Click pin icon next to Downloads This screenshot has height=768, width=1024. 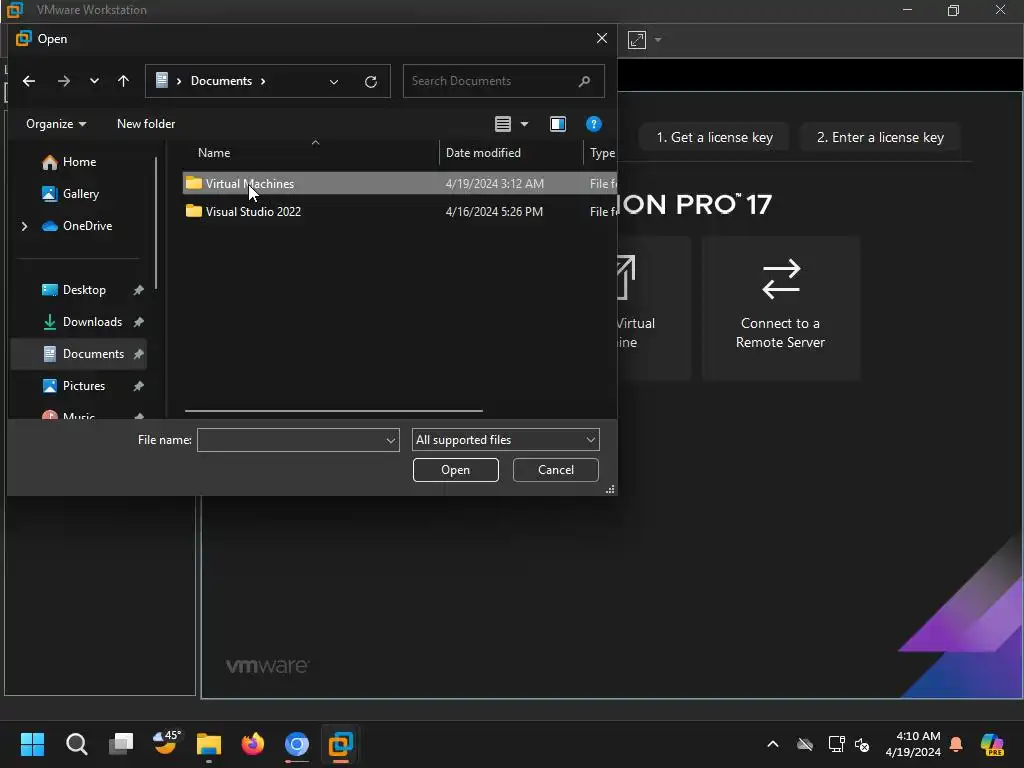coord(138,322)
